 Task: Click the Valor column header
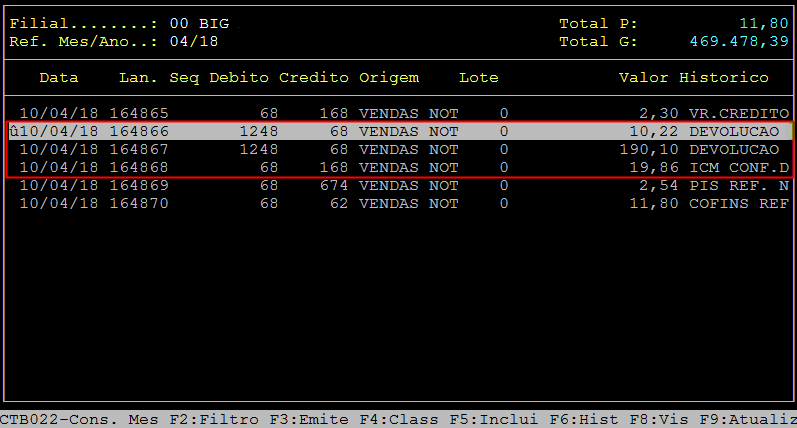(643, 78)
